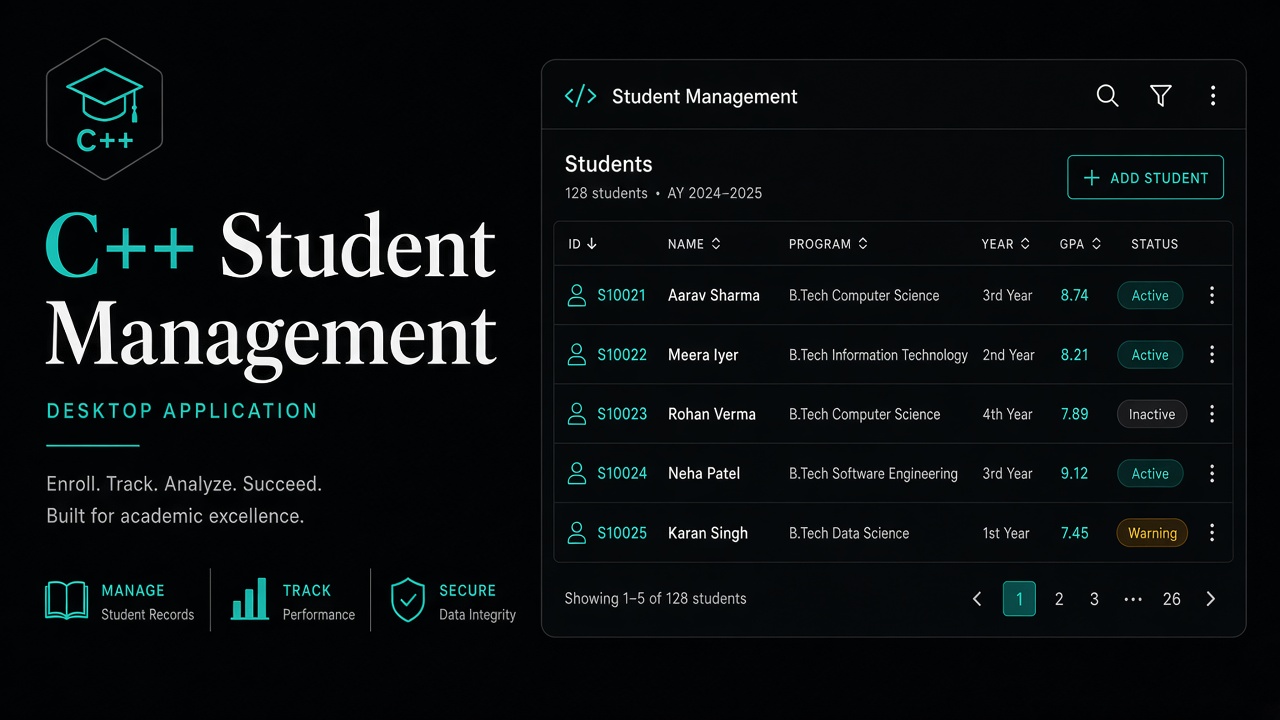
Task: Select page 1 in pagination
Action: click(1019, 599)
